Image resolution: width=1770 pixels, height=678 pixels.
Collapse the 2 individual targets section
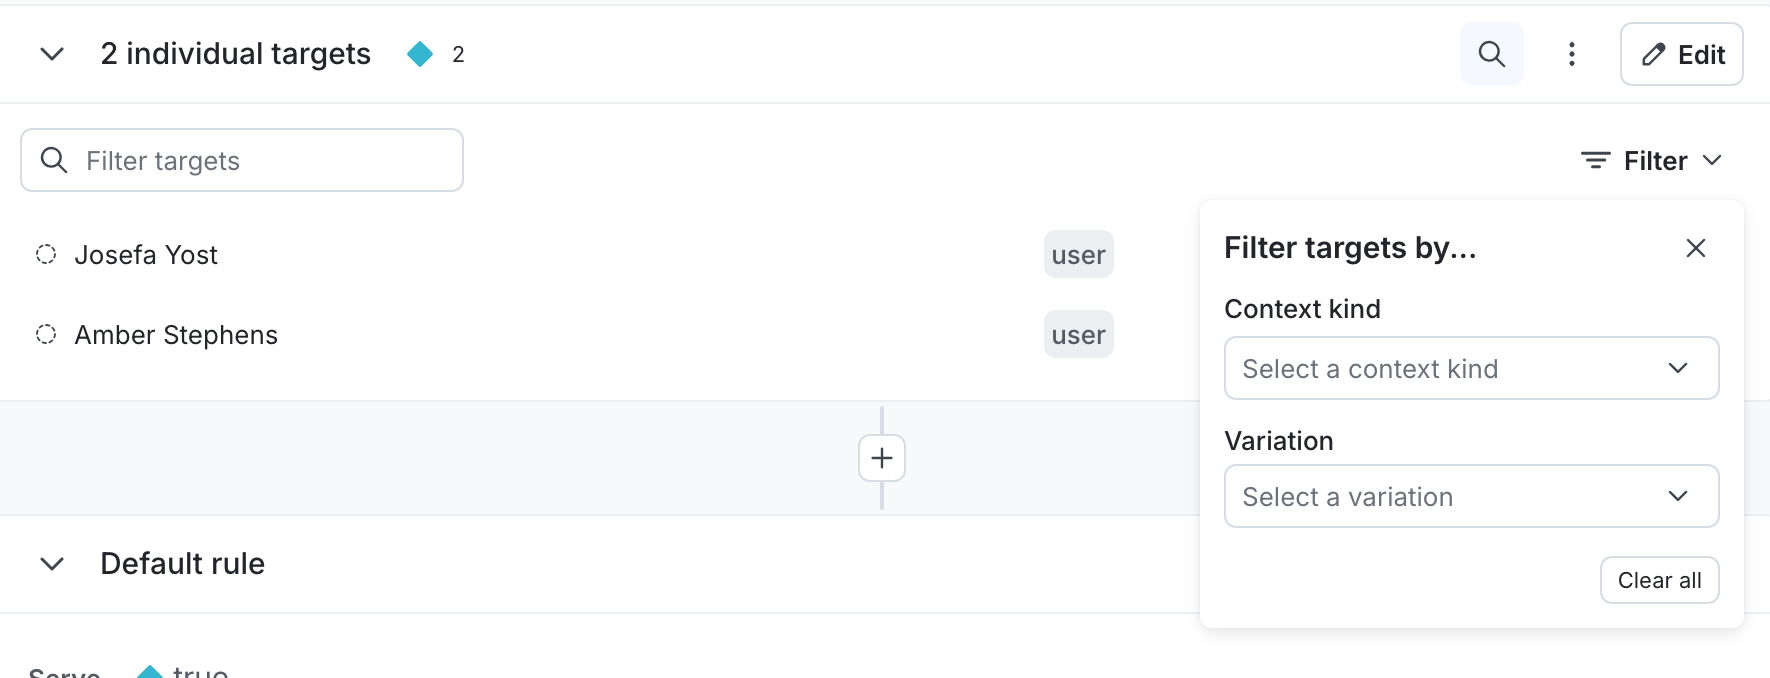click(x=51, y=54)
